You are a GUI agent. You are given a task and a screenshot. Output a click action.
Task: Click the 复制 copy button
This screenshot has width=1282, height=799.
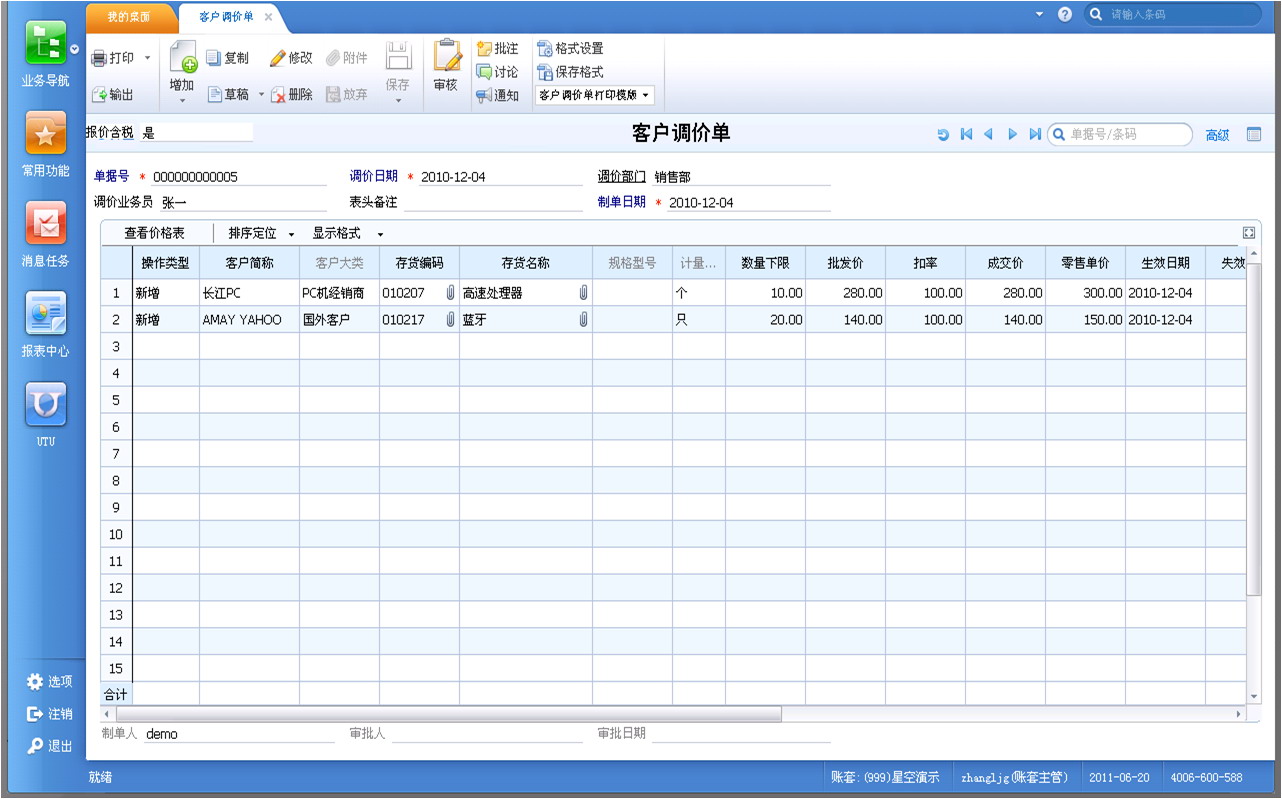click(x=228, y=58)
